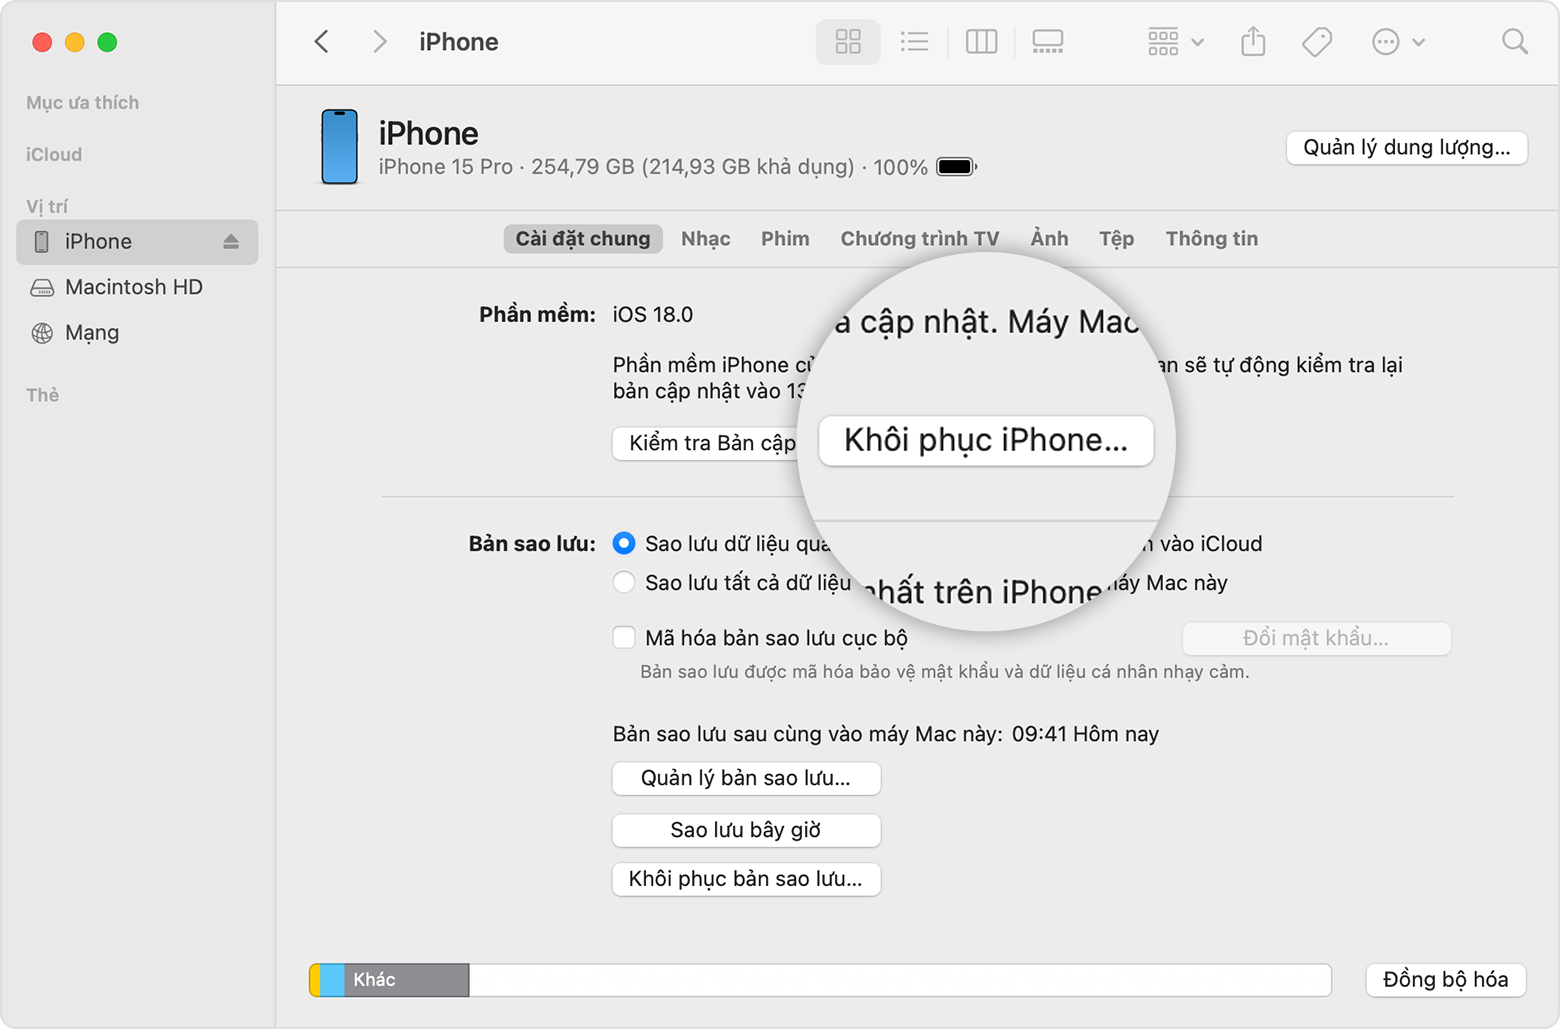Switch to Nhạc tab

706,239
